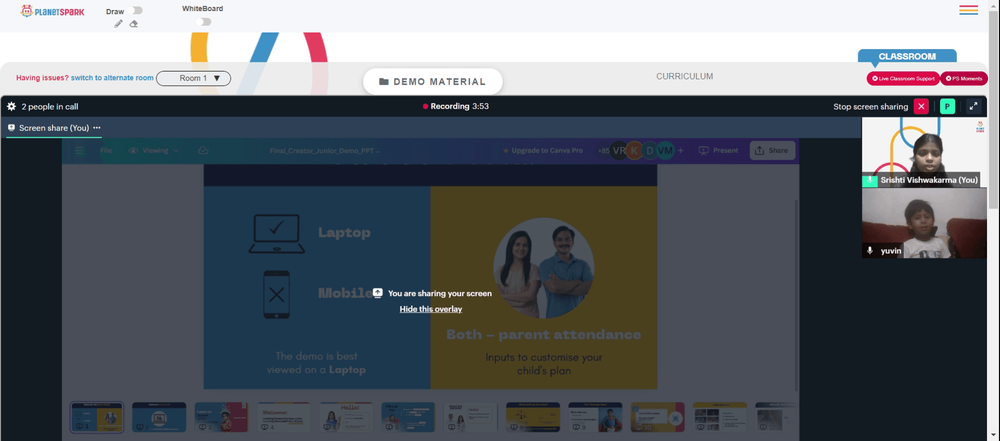Toggle the Draw switch
Image resolution: width=1000 pixels, height=441 pixels.
[x=135, y=10]
